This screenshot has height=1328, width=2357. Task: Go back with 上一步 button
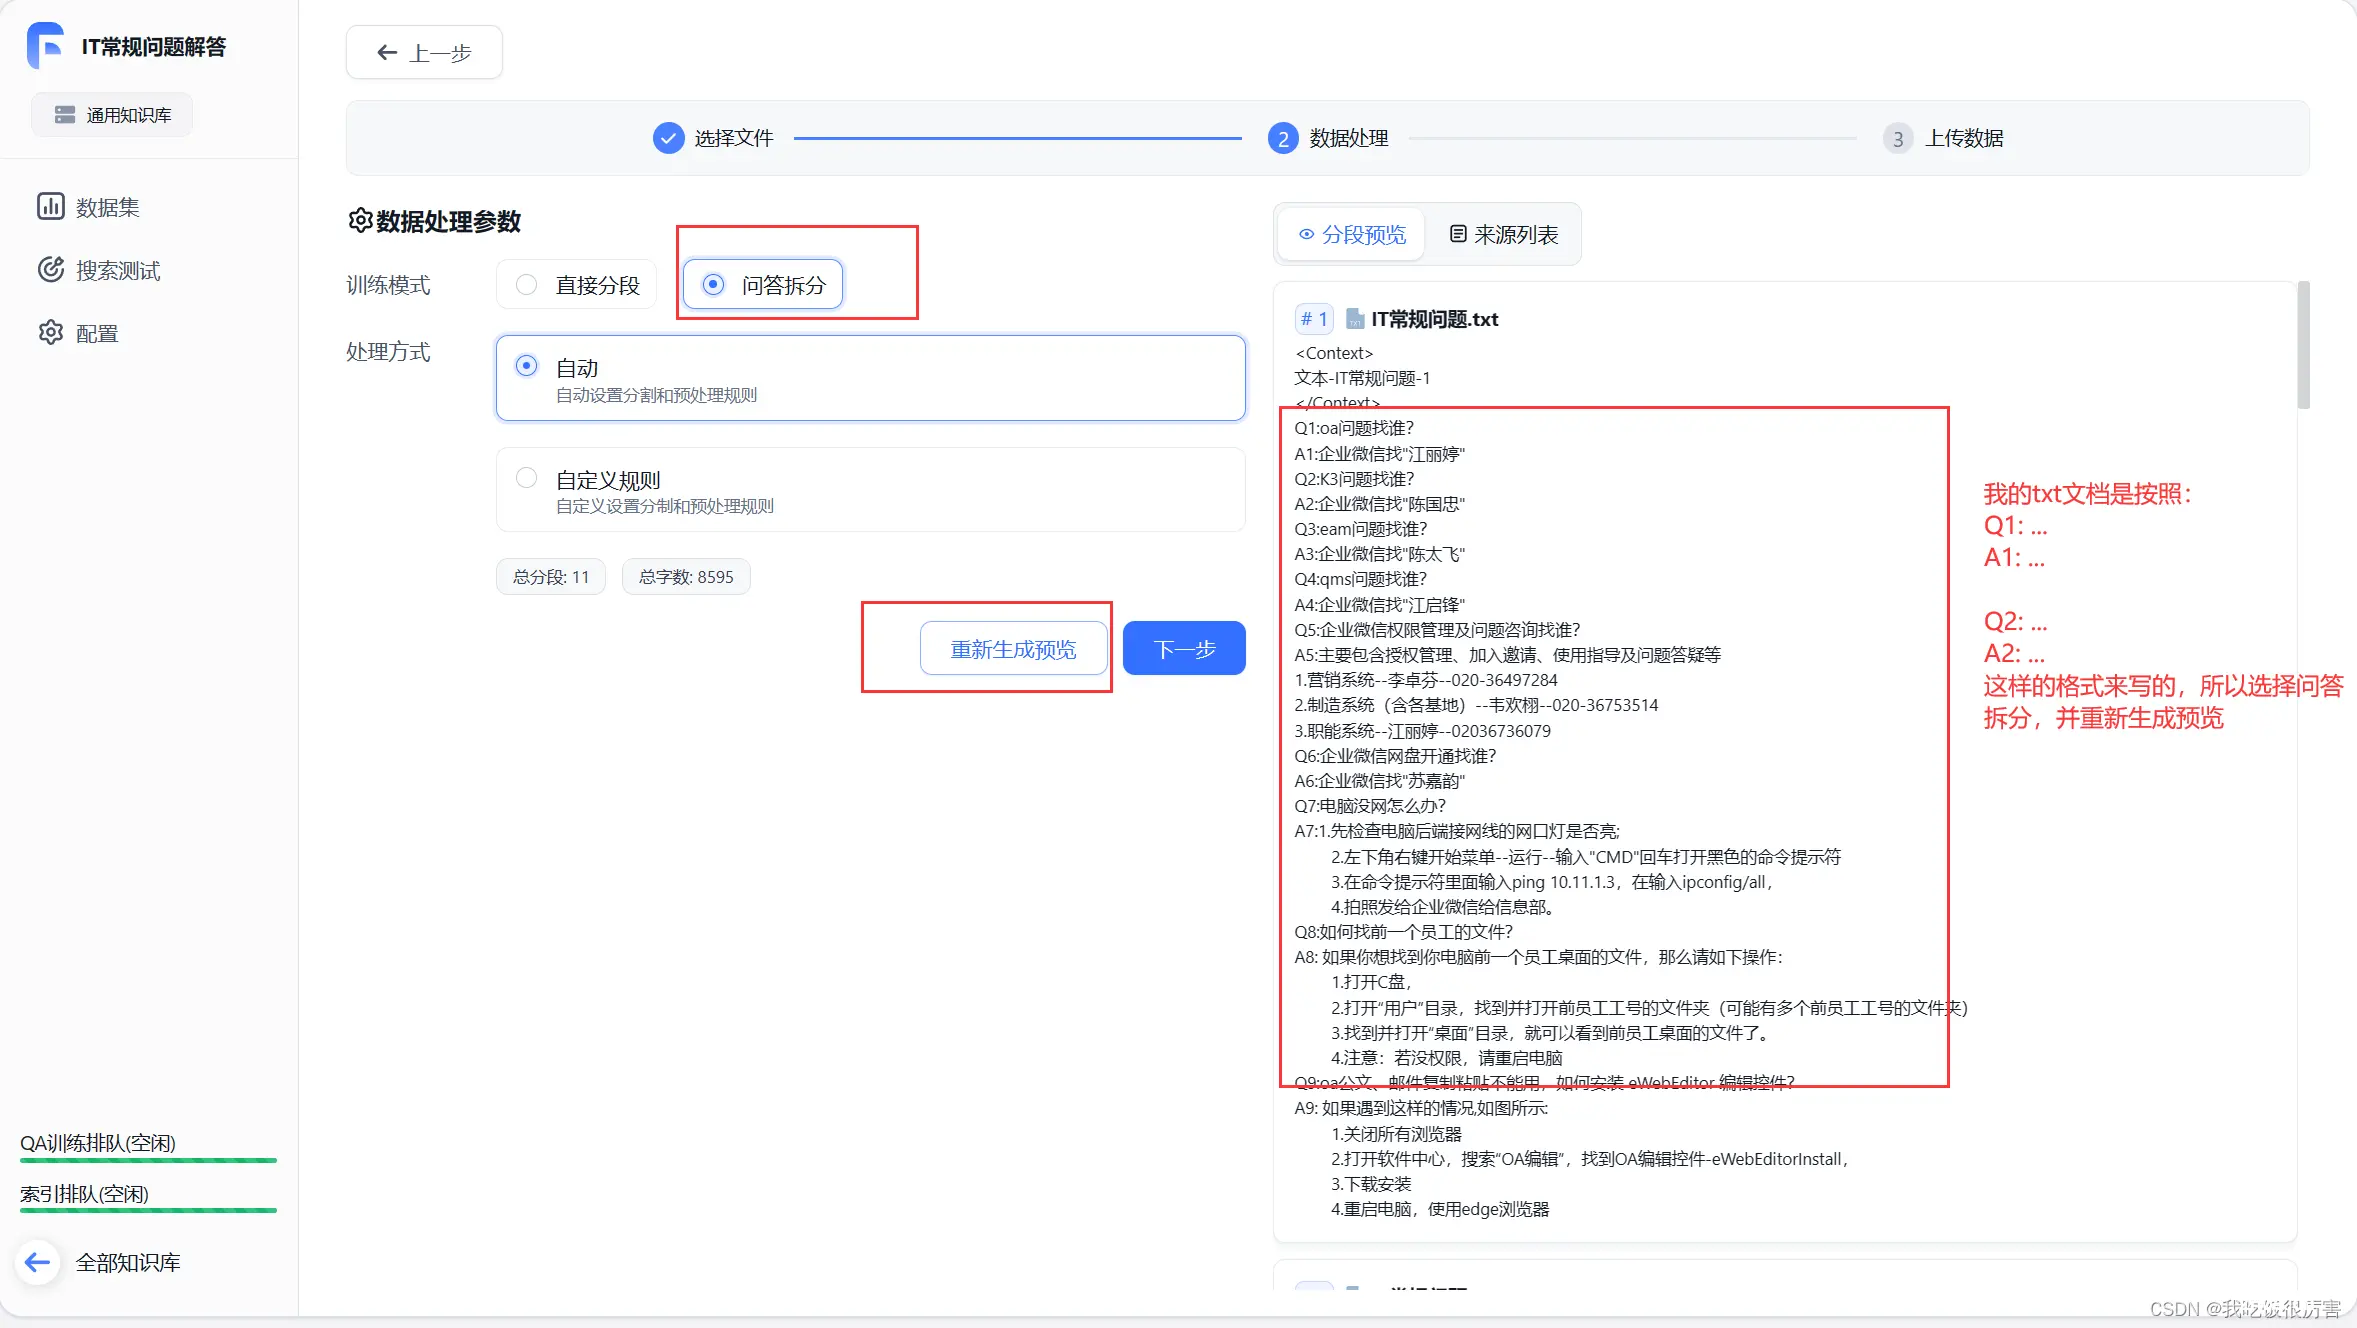coord(424,52)
